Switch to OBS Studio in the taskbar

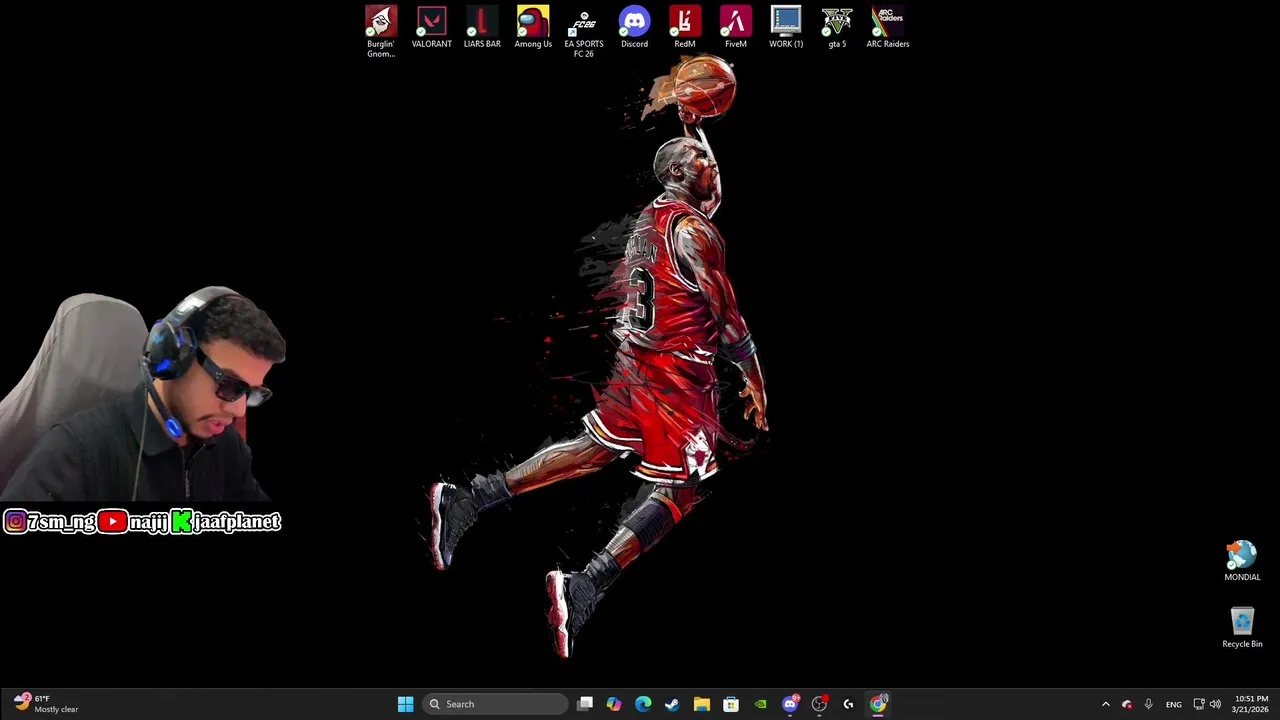(x=819, y=704)
